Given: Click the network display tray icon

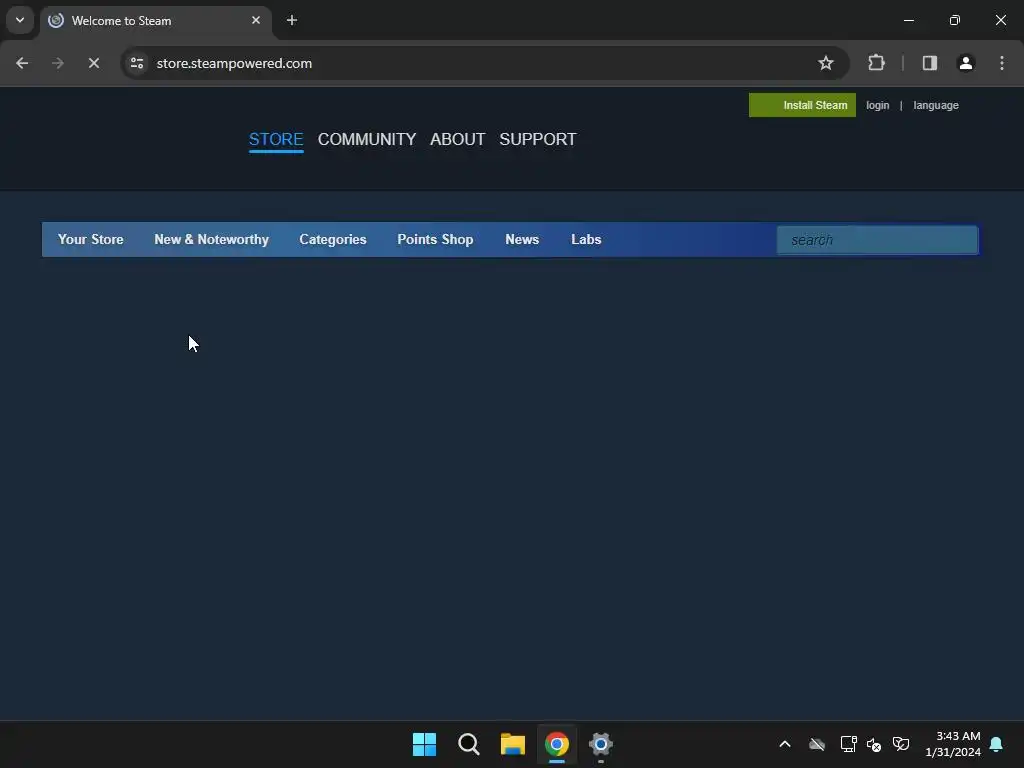Looking at the screenshot, I should [848, 744].
